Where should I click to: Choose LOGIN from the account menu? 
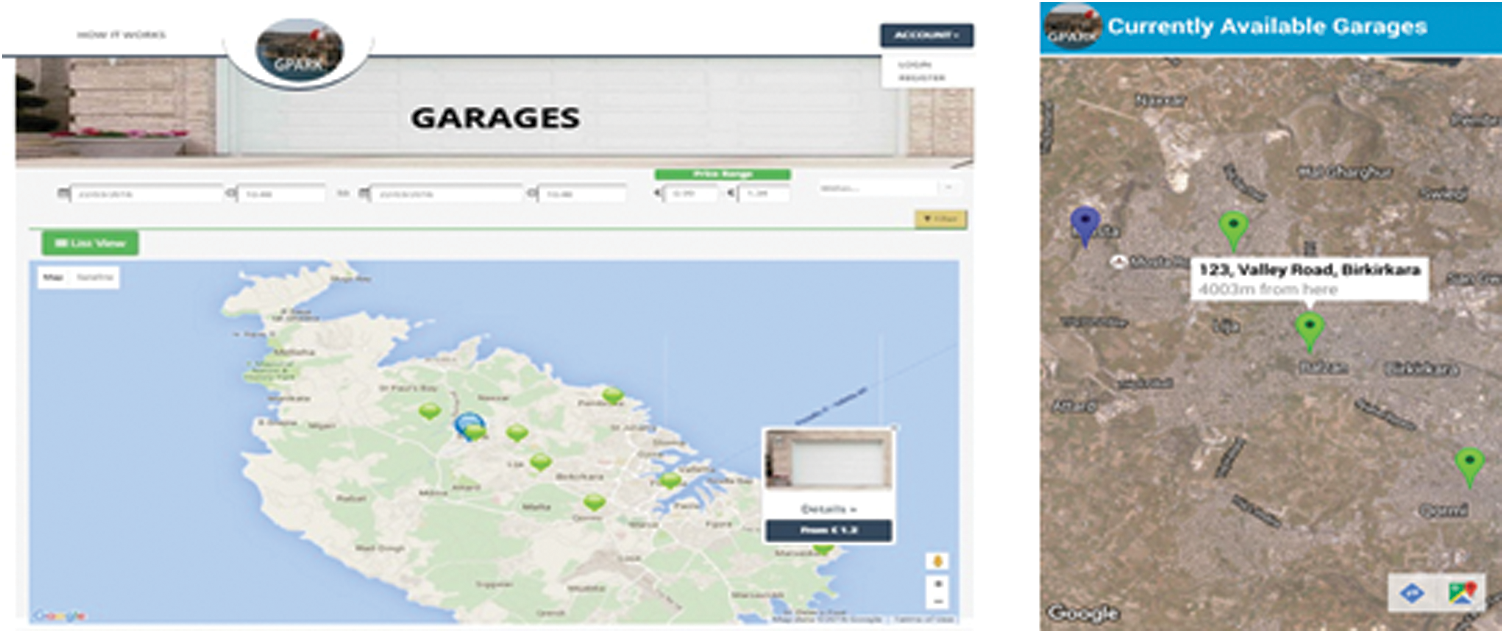click(x=914, y=64)
